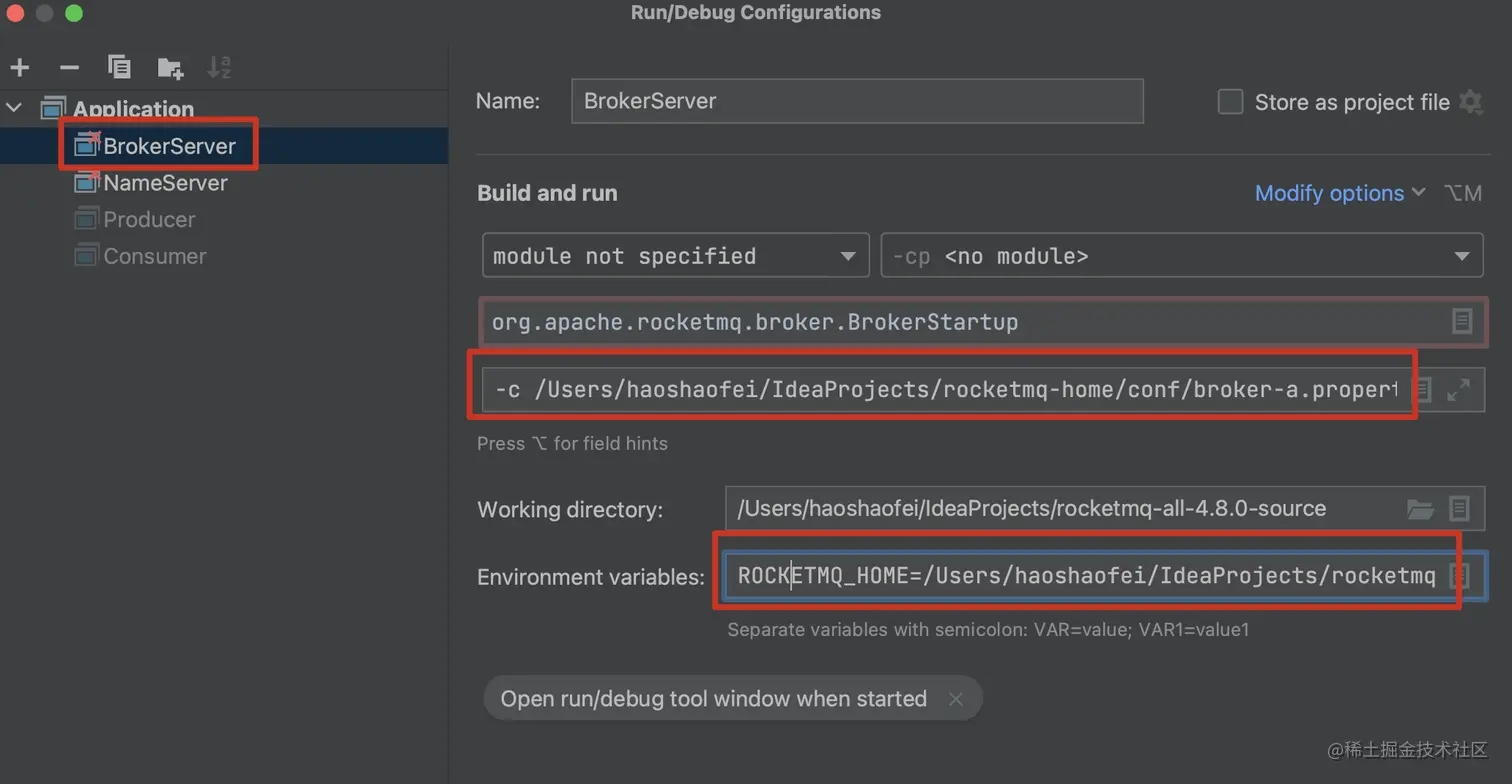The height and width of the screenshot is (784, 1512).
Task: Collapse the Application tree node
Action: [x=15, y=108]
